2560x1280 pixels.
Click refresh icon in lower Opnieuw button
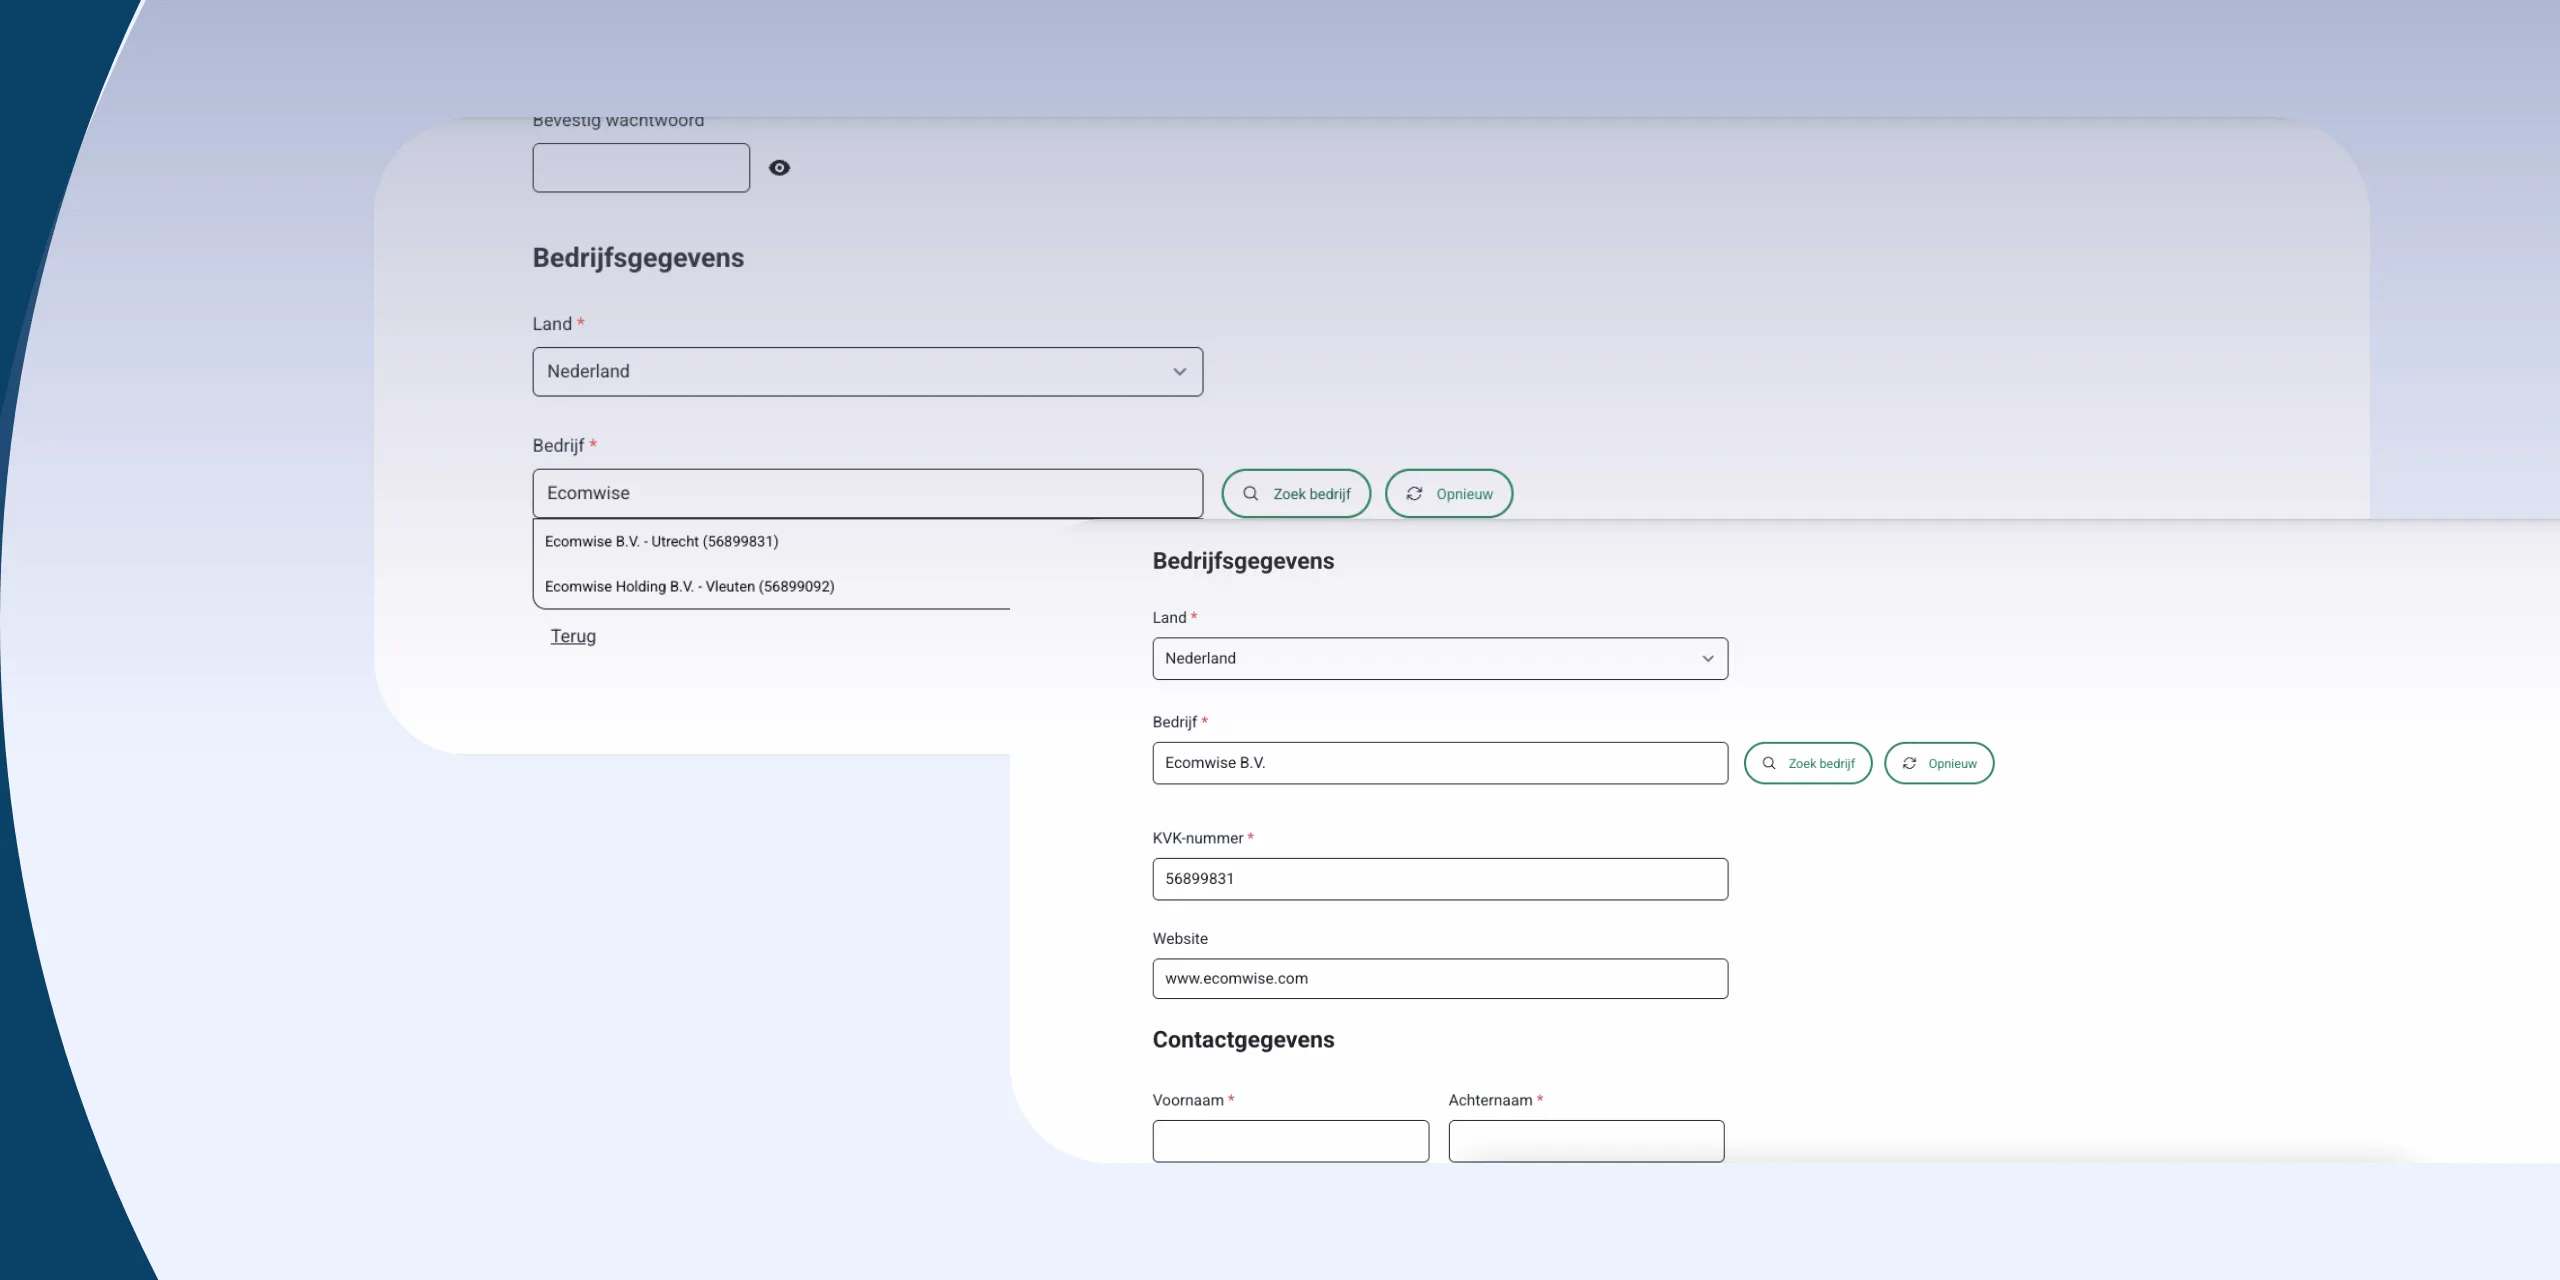coord(1909,763)
